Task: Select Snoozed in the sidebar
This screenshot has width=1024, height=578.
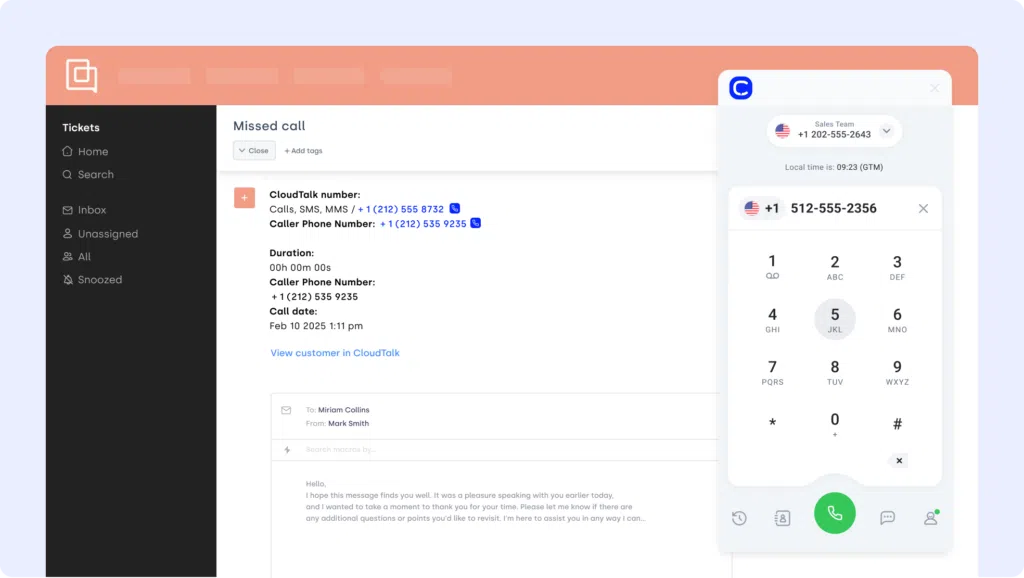Action: (99, 280)
